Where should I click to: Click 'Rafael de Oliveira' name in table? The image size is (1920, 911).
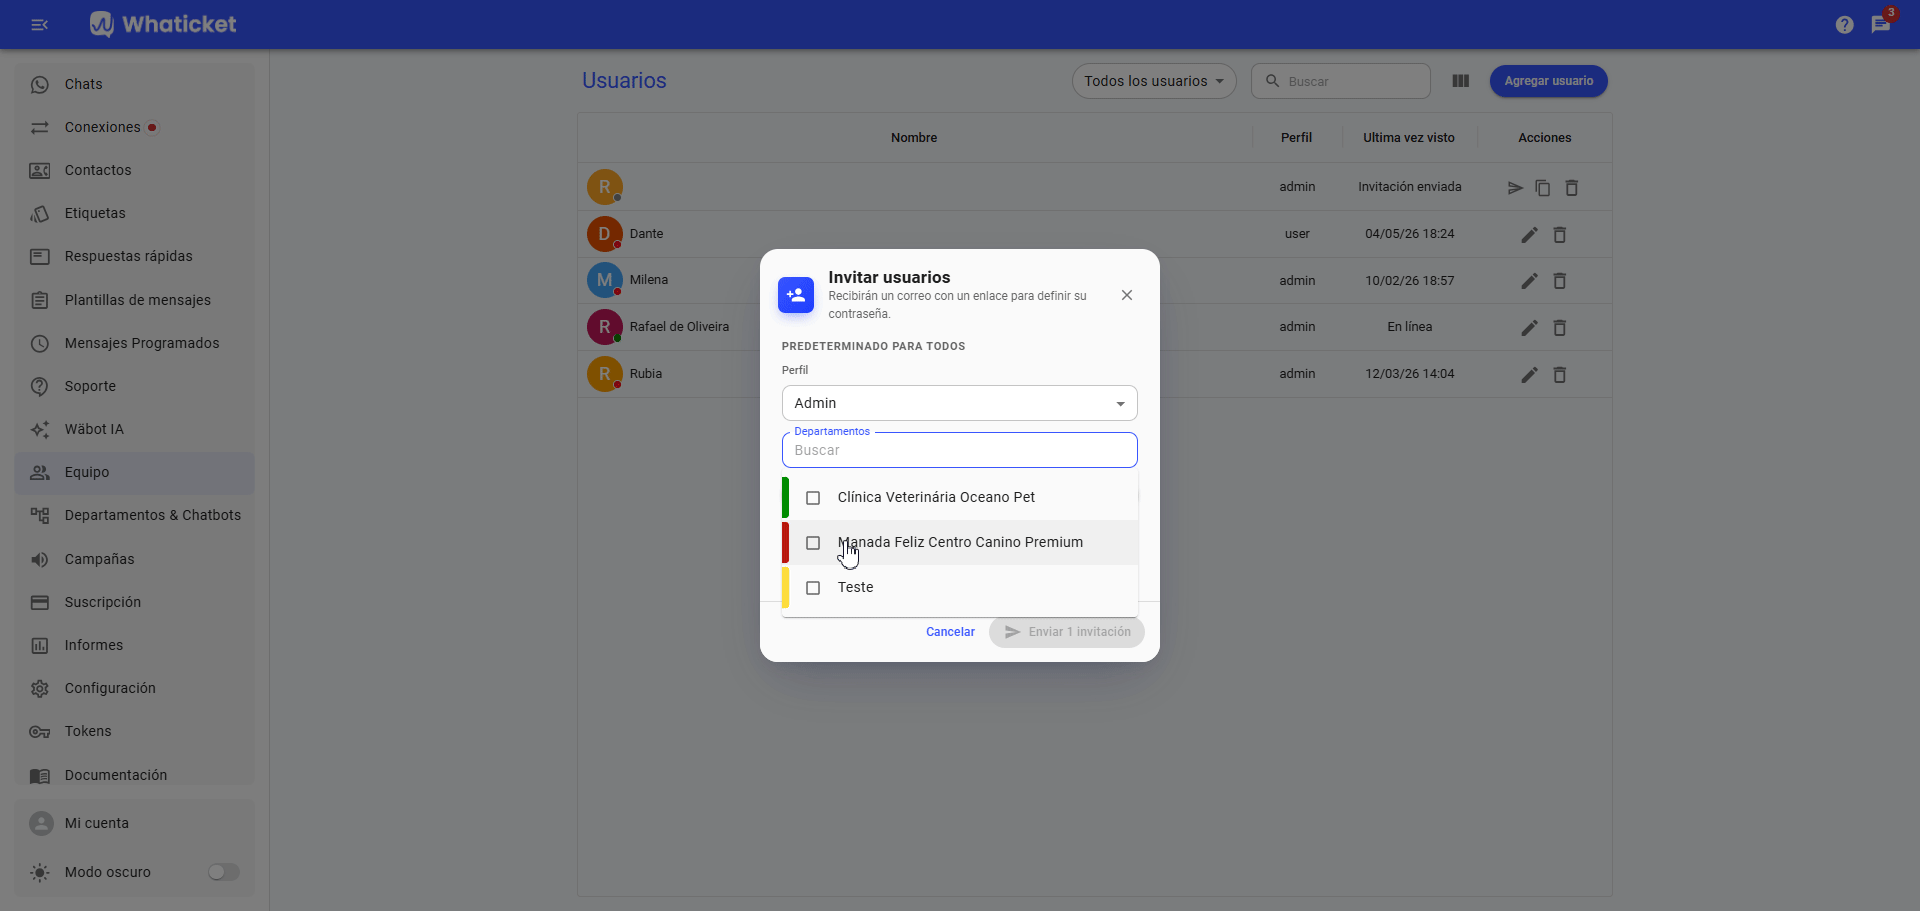679,327
